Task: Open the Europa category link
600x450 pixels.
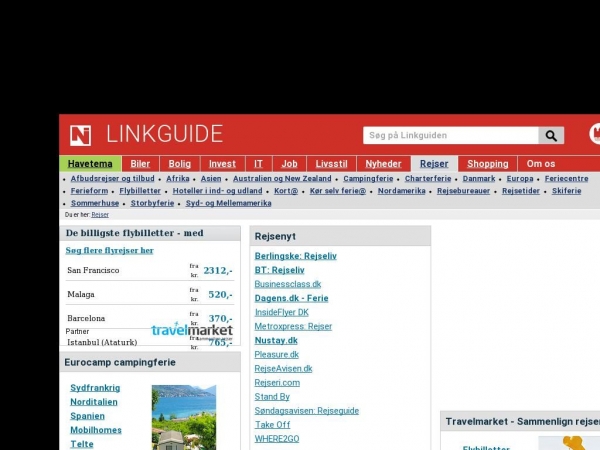Action: coord(520,178)
